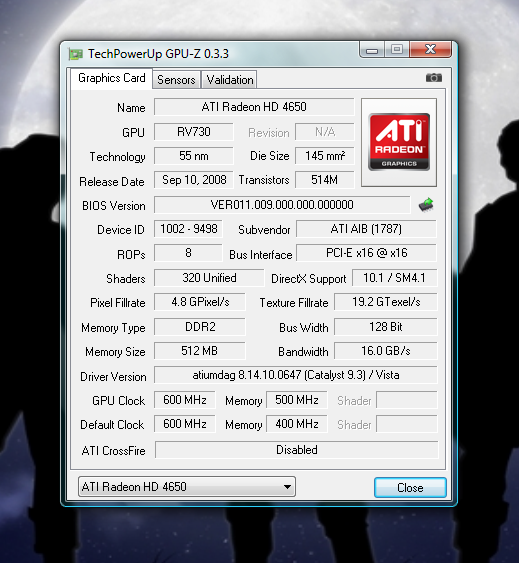Screen dimensions: 519x563
Task: Click DirectX Support value 10.1 / SM4.1
Action: click(x=394, y=278)
